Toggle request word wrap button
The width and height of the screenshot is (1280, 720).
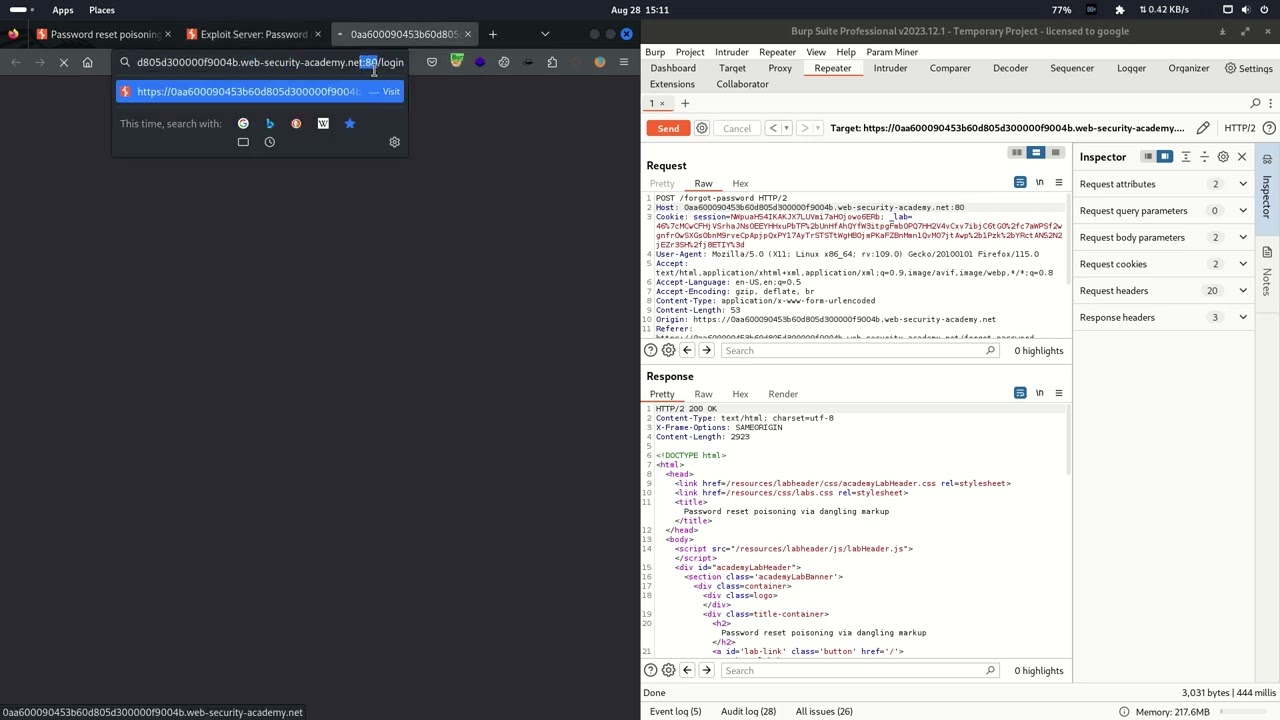(x=1020, y=183)
